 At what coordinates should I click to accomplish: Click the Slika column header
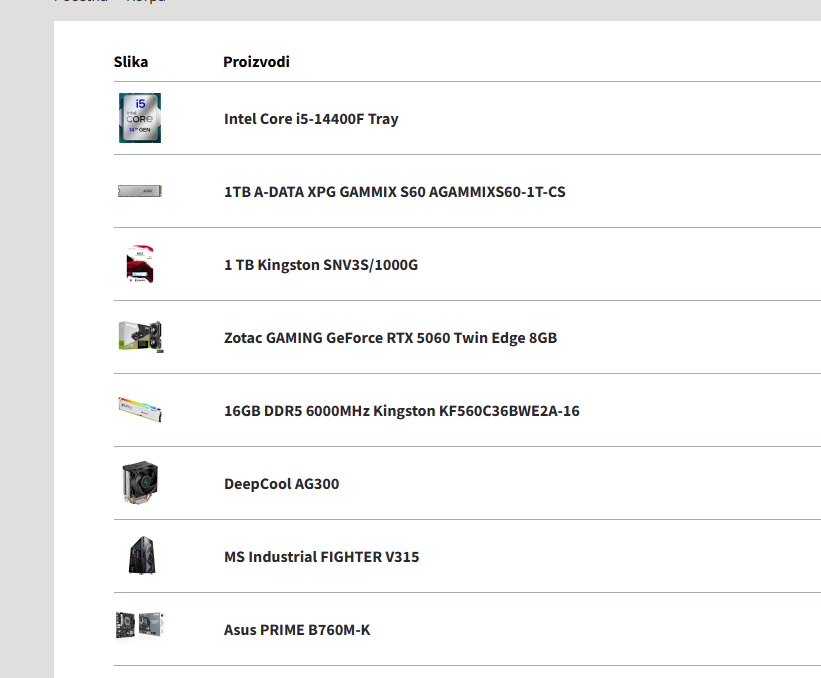131,62
